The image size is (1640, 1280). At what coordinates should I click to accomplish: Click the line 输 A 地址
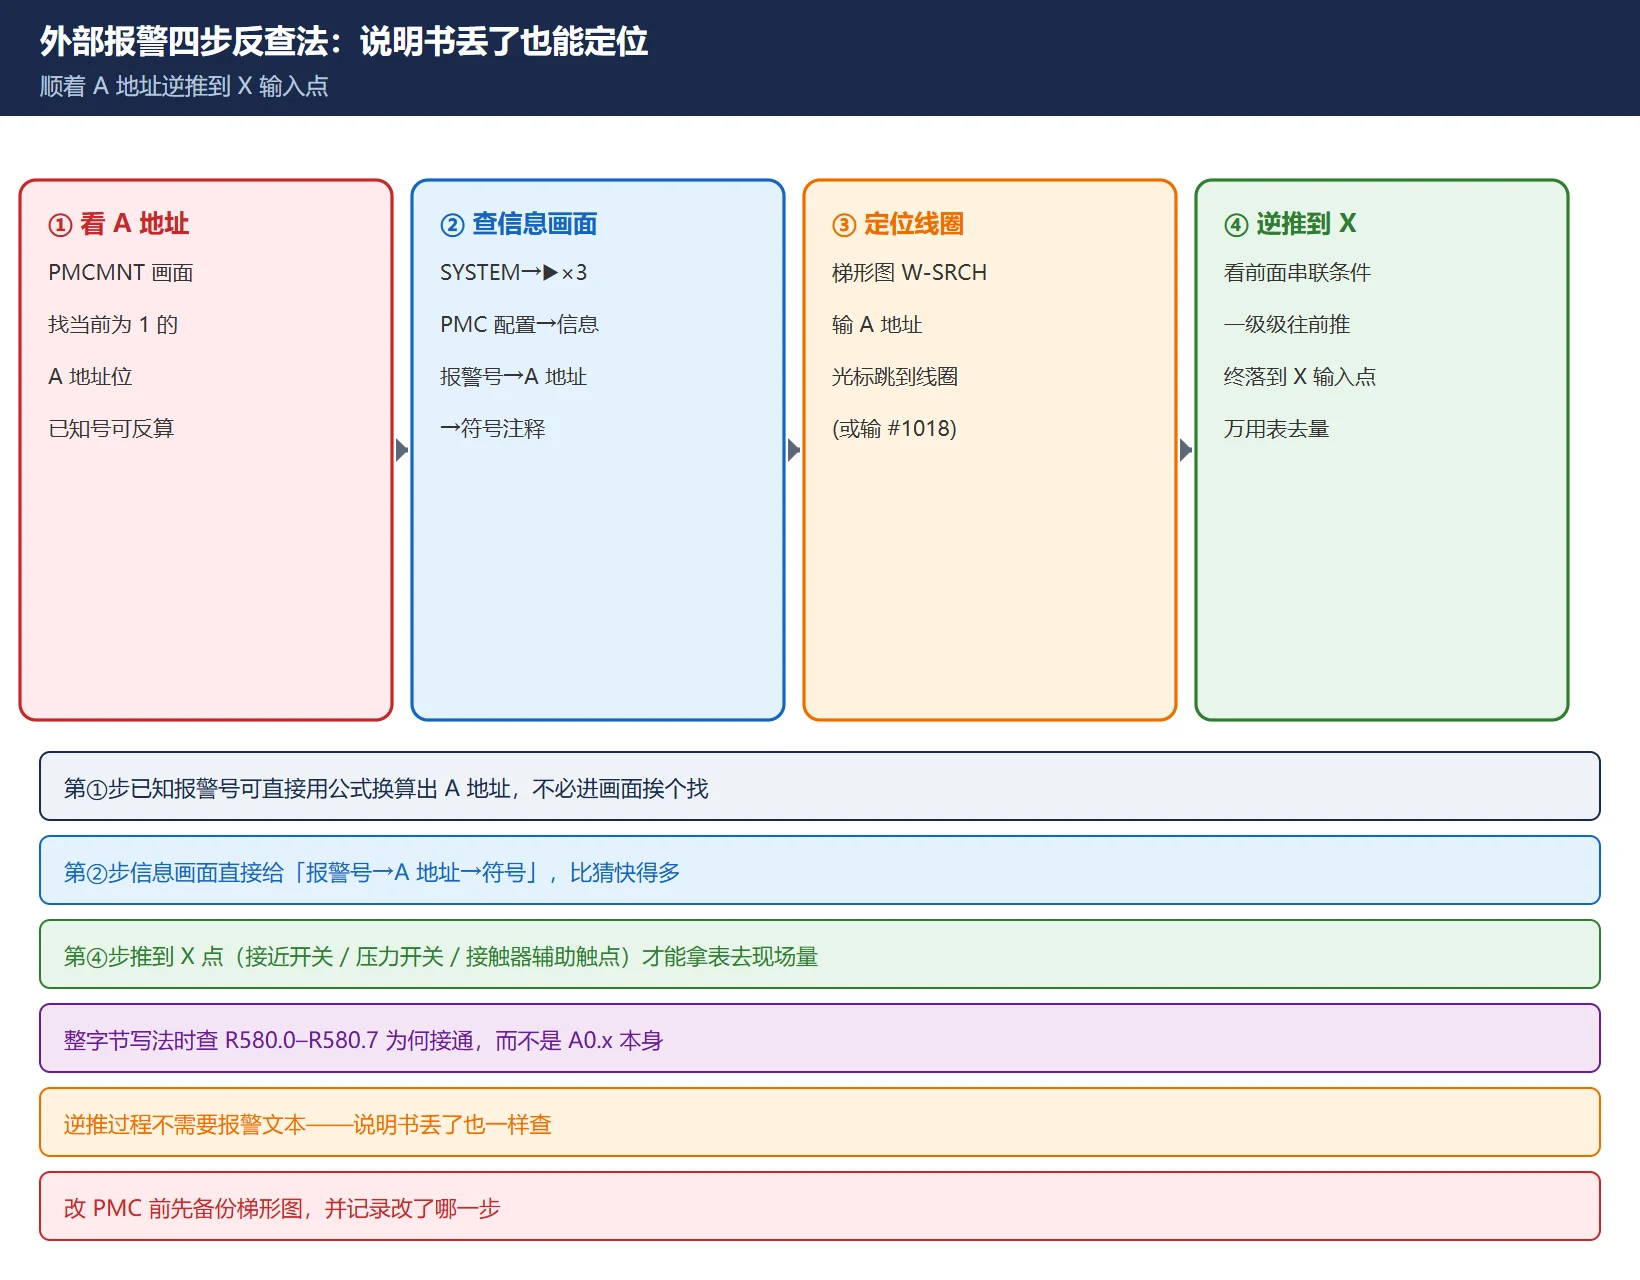point(877,324)
